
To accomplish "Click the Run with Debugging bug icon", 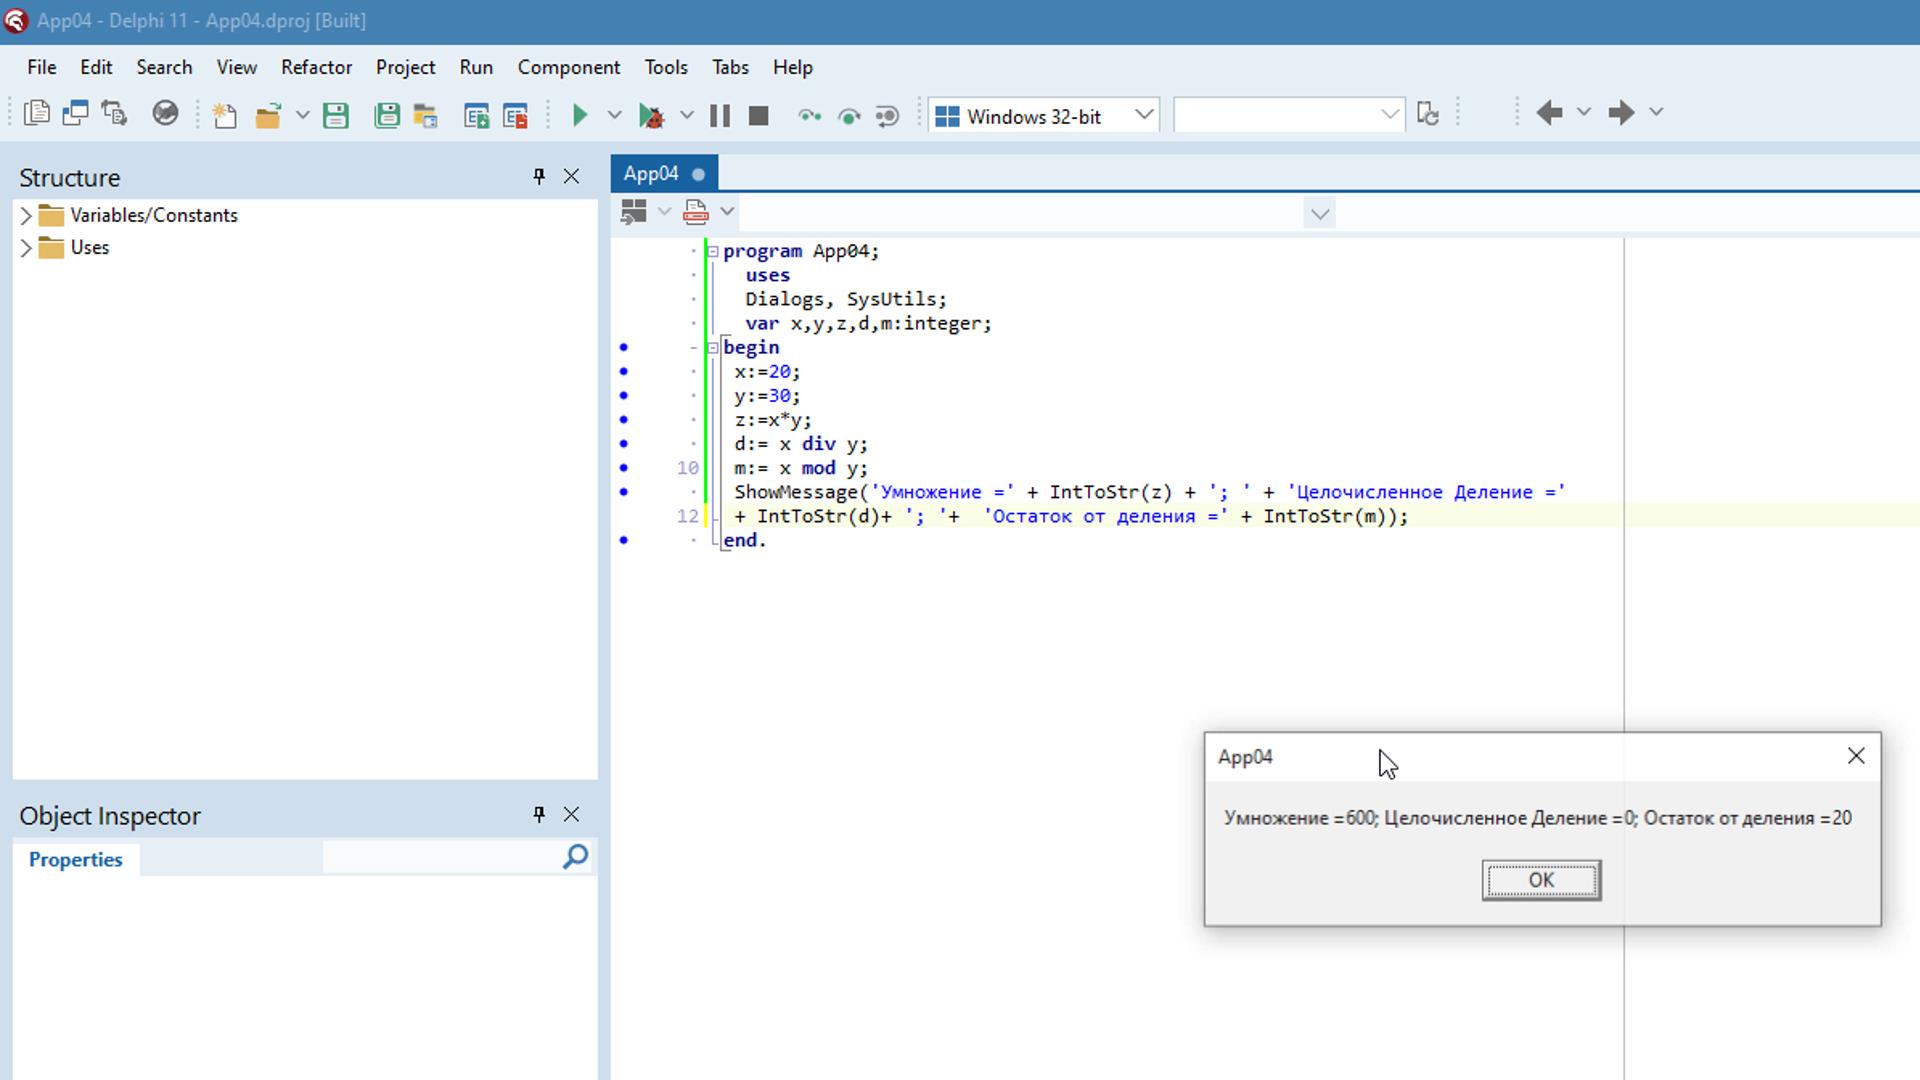I will click(651, 115).
